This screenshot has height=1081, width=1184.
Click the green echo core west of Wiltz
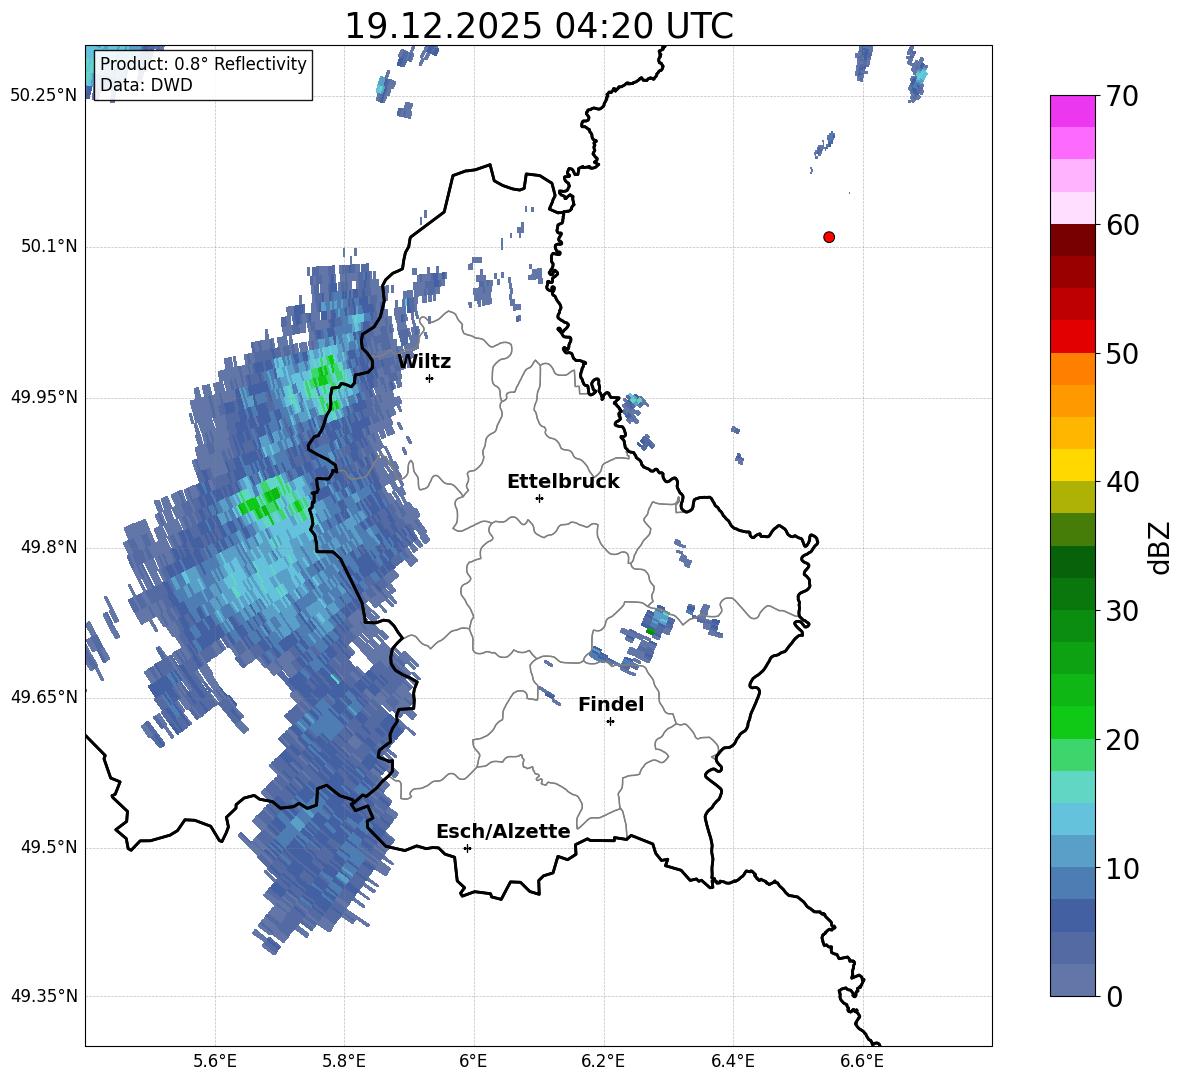(x=325, y=375)
